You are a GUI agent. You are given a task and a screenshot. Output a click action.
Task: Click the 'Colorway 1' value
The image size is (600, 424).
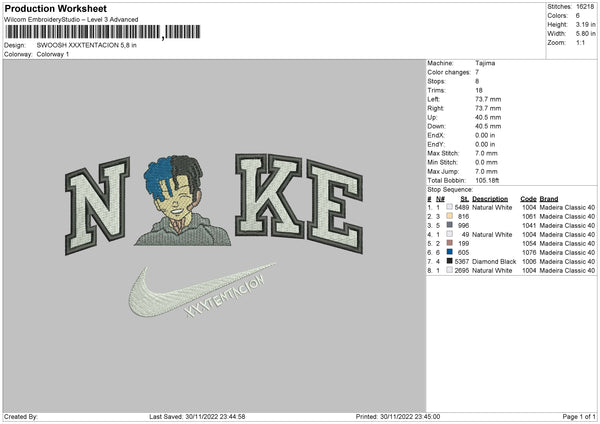point(53,54)
